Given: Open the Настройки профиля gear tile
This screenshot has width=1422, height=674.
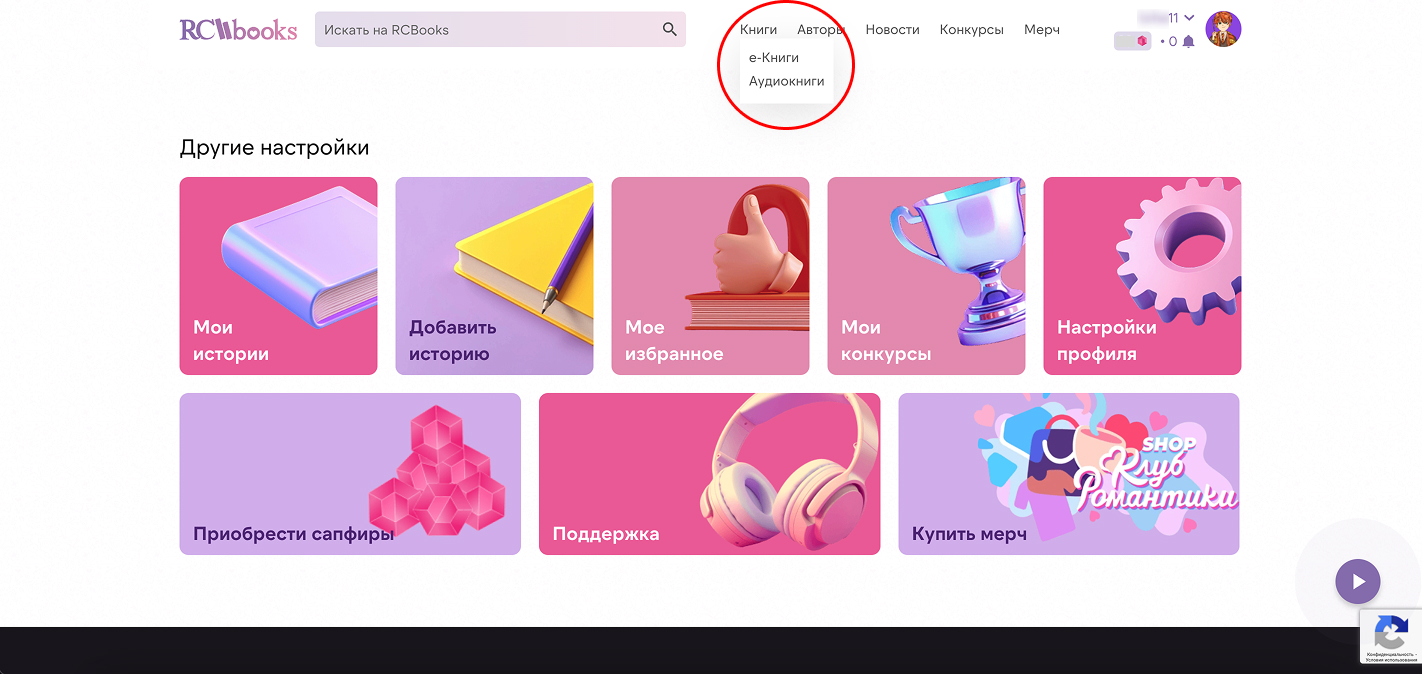Looking at the screenshot, I should pos(1142,276).
